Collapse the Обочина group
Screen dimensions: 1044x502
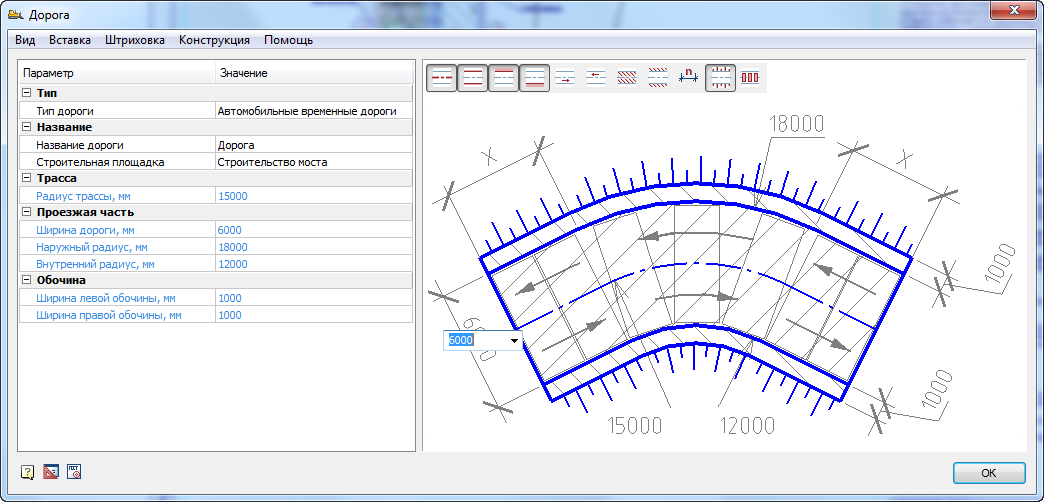[27, 280]
